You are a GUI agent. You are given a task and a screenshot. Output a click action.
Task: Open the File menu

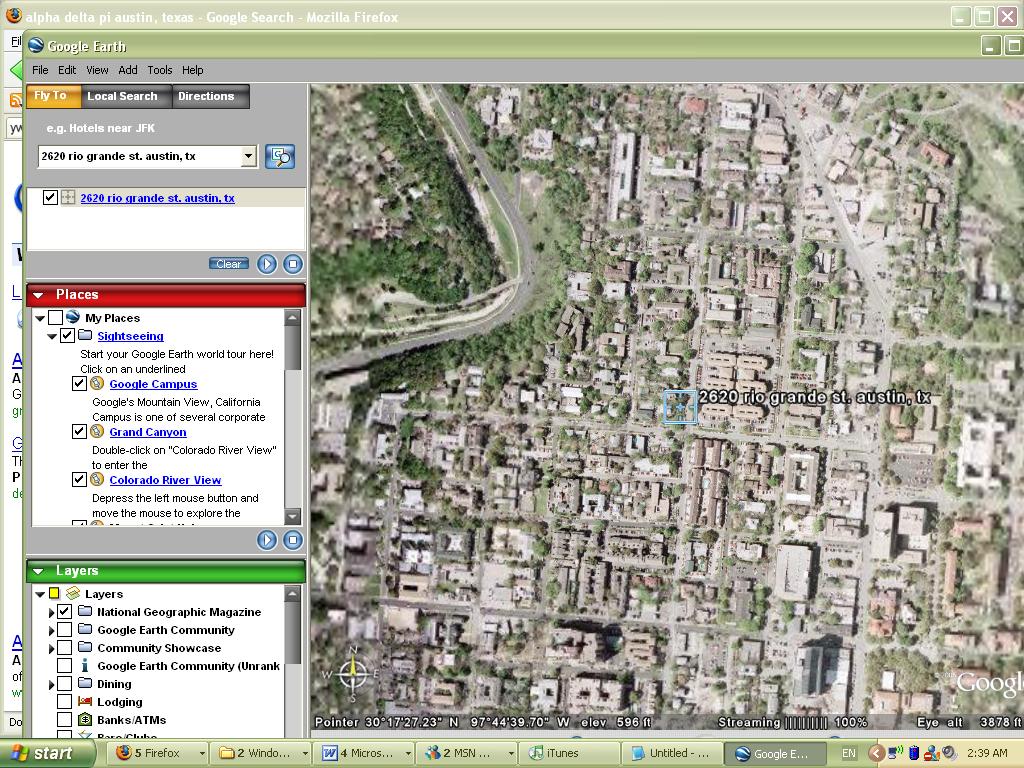(40, 70)
